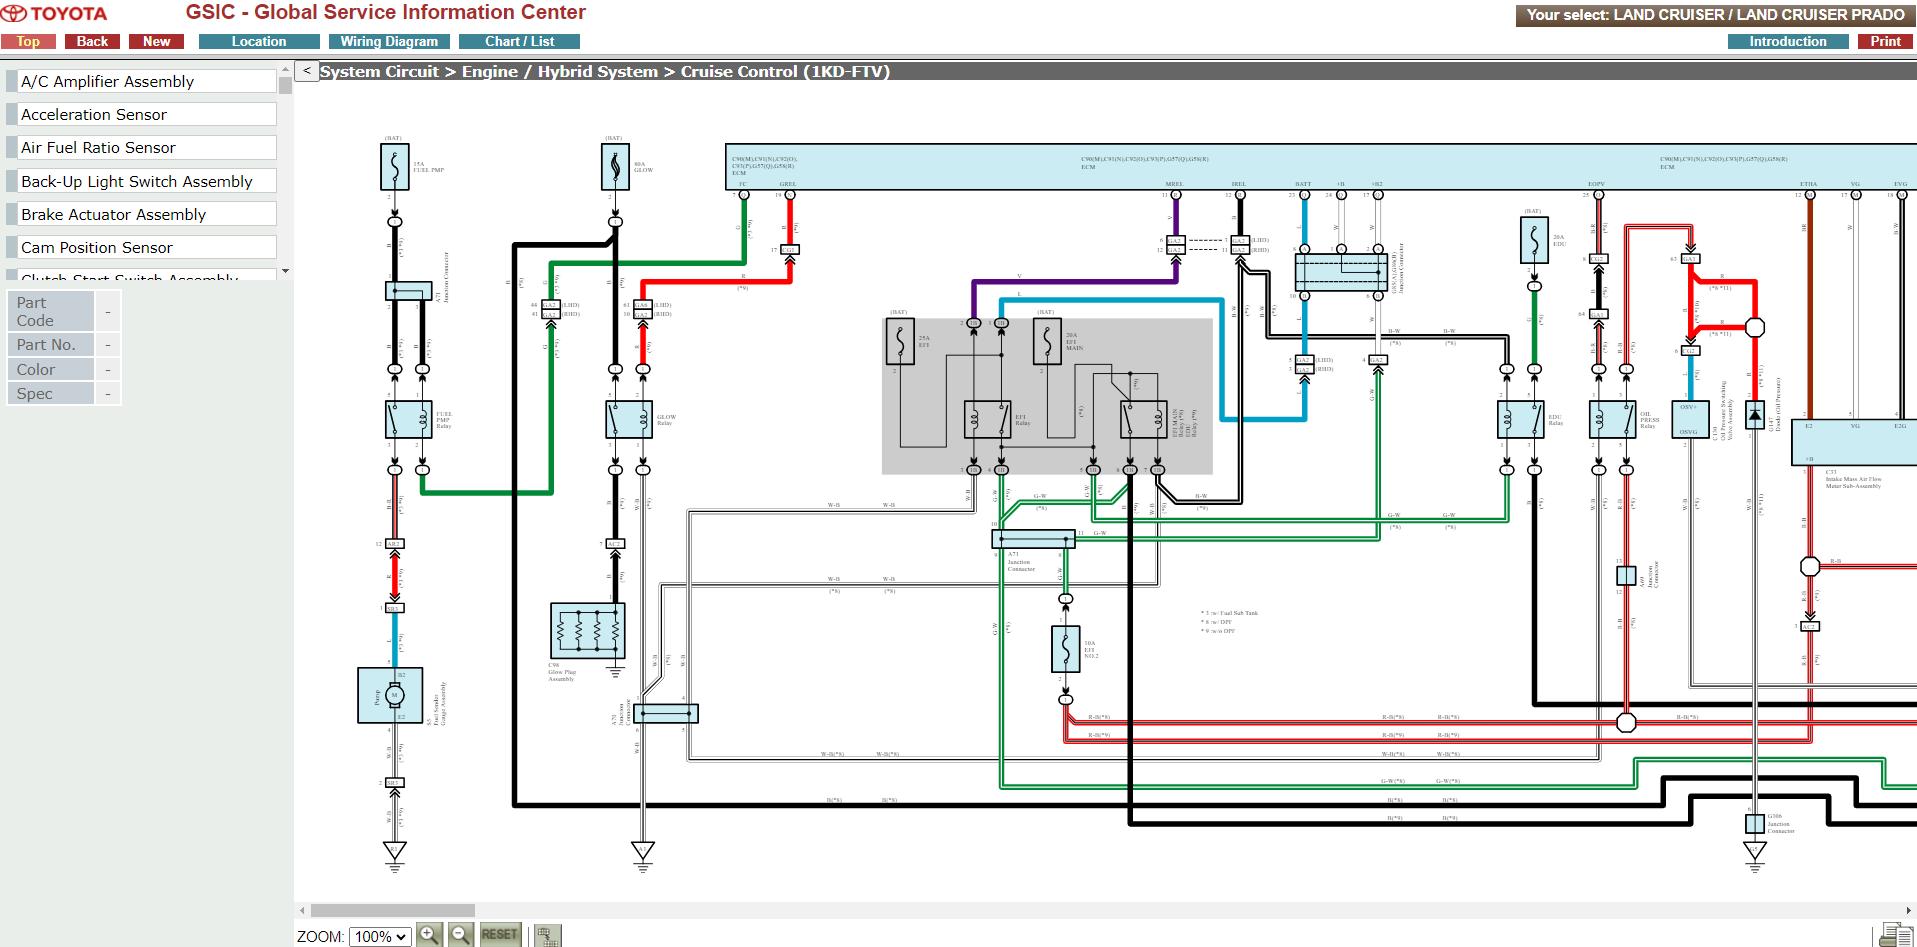The height and width of the screenshot is (947, 1917).
Task: Click the Part No. field label
Action: pyautogui.click(x=50, y=344)
